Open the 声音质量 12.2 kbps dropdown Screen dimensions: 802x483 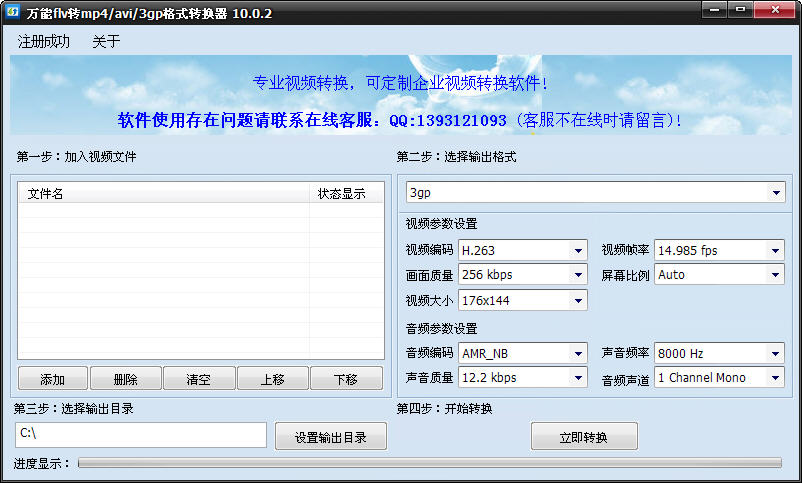pos(522,378)
